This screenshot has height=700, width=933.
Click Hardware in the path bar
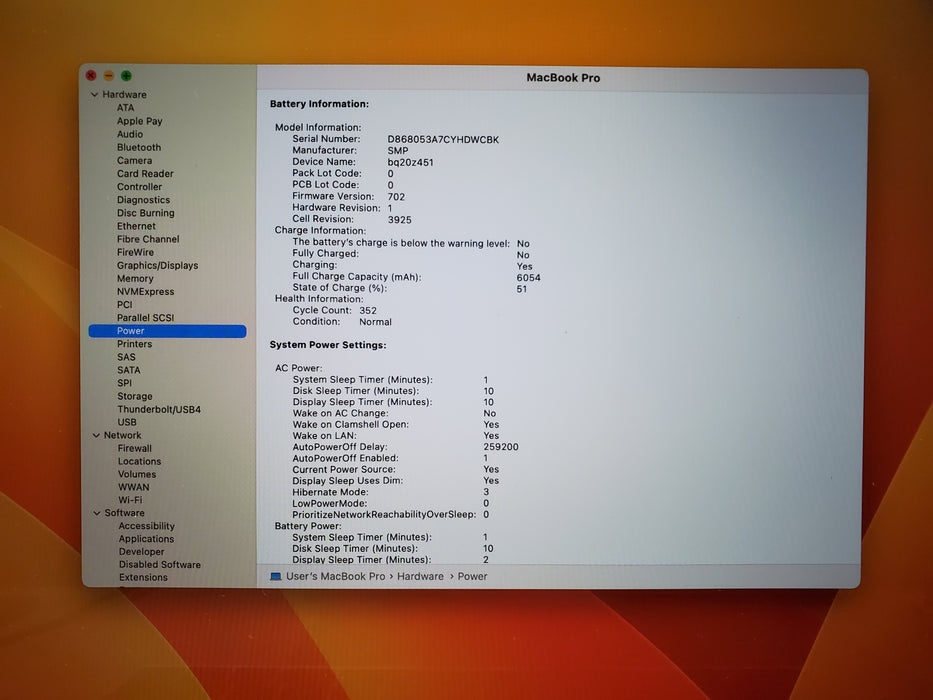[x=420, y=577]
